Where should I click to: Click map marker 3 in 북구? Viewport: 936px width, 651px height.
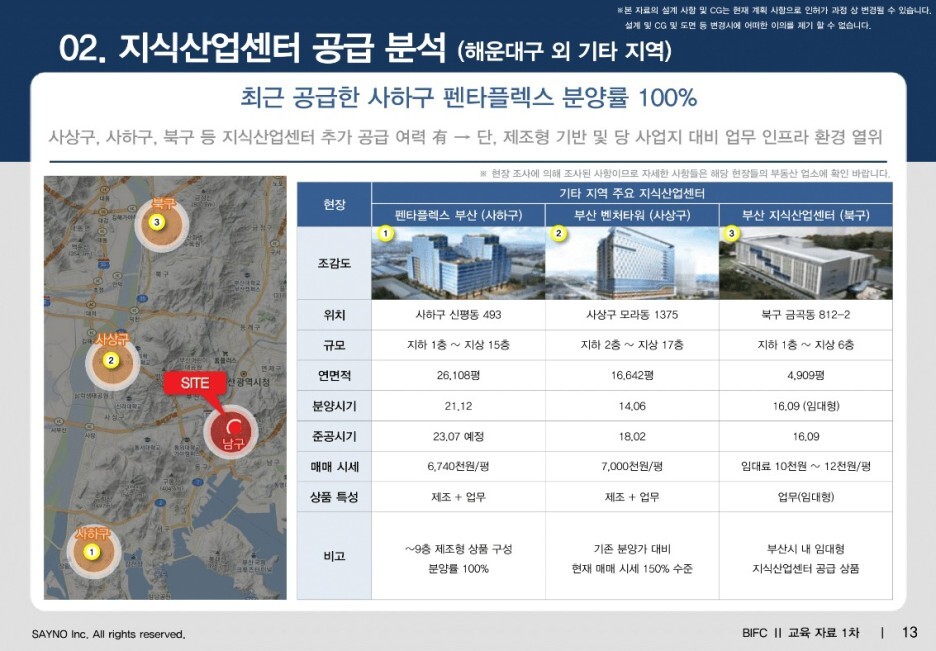(x=157, y=223)
